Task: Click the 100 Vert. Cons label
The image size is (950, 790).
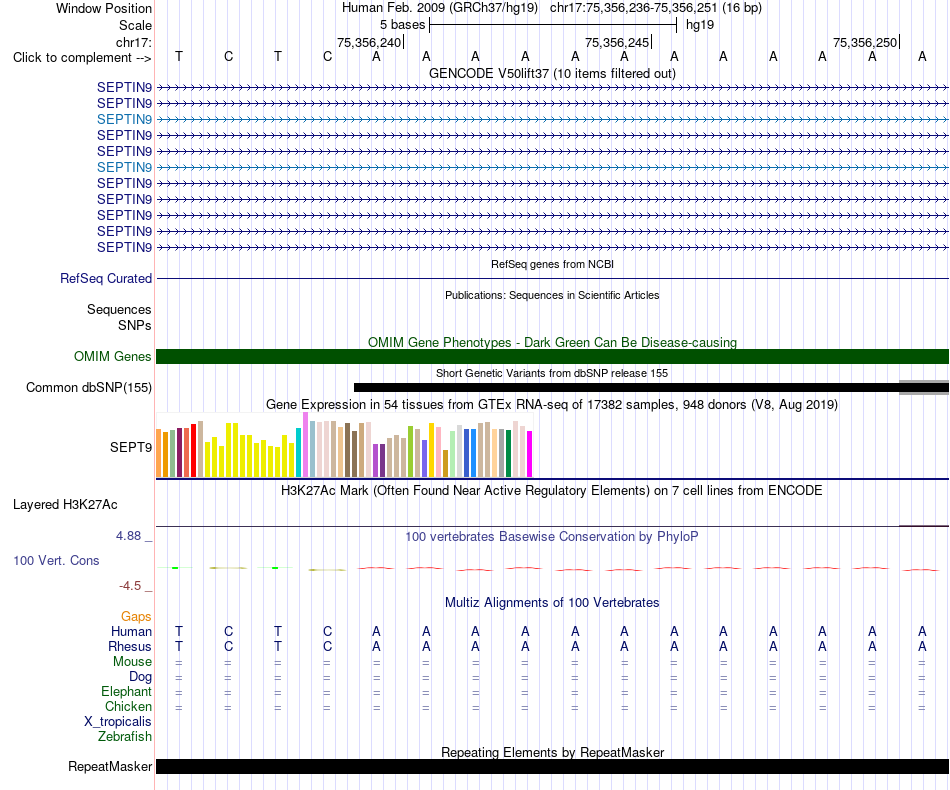Action: click(56, 560)
